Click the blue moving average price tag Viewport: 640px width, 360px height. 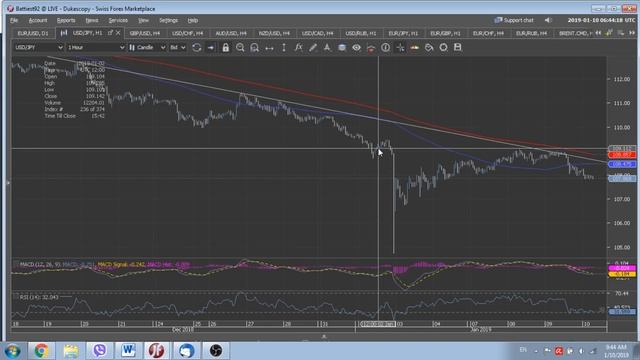point(622,164)
